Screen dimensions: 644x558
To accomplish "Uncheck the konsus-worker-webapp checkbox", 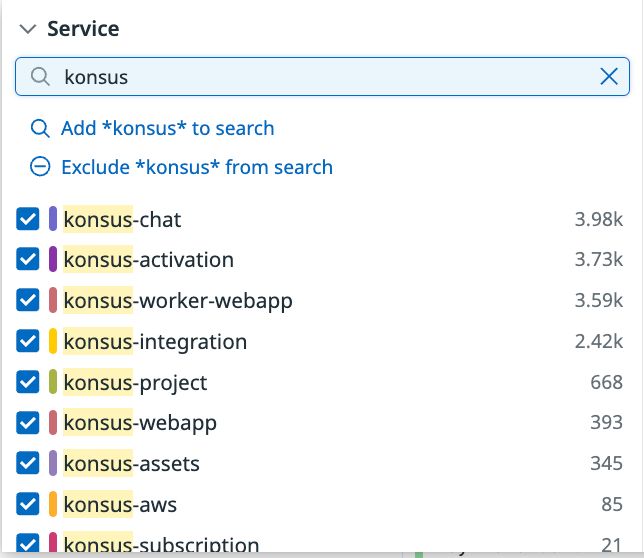I will click(x=28, y=300).
